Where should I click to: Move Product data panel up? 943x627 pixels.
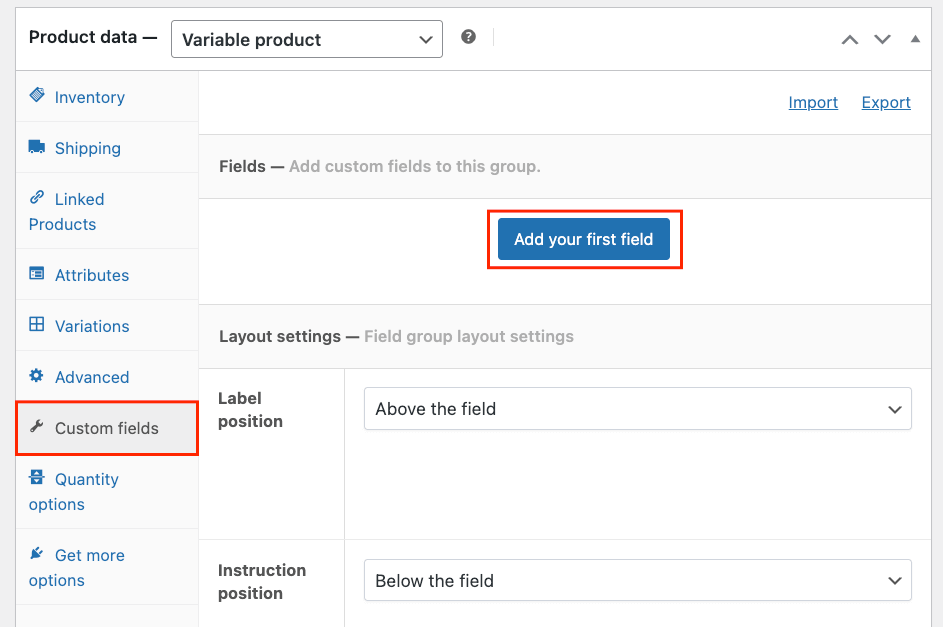850,40
